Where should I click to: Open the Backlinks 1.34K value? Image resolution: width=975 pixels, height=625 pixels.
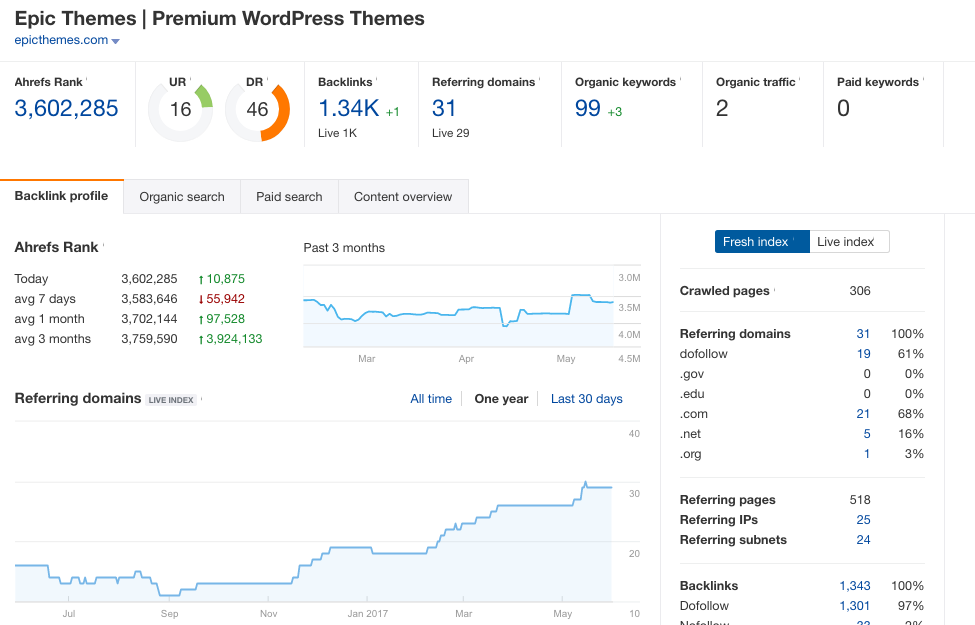(348, 108)
